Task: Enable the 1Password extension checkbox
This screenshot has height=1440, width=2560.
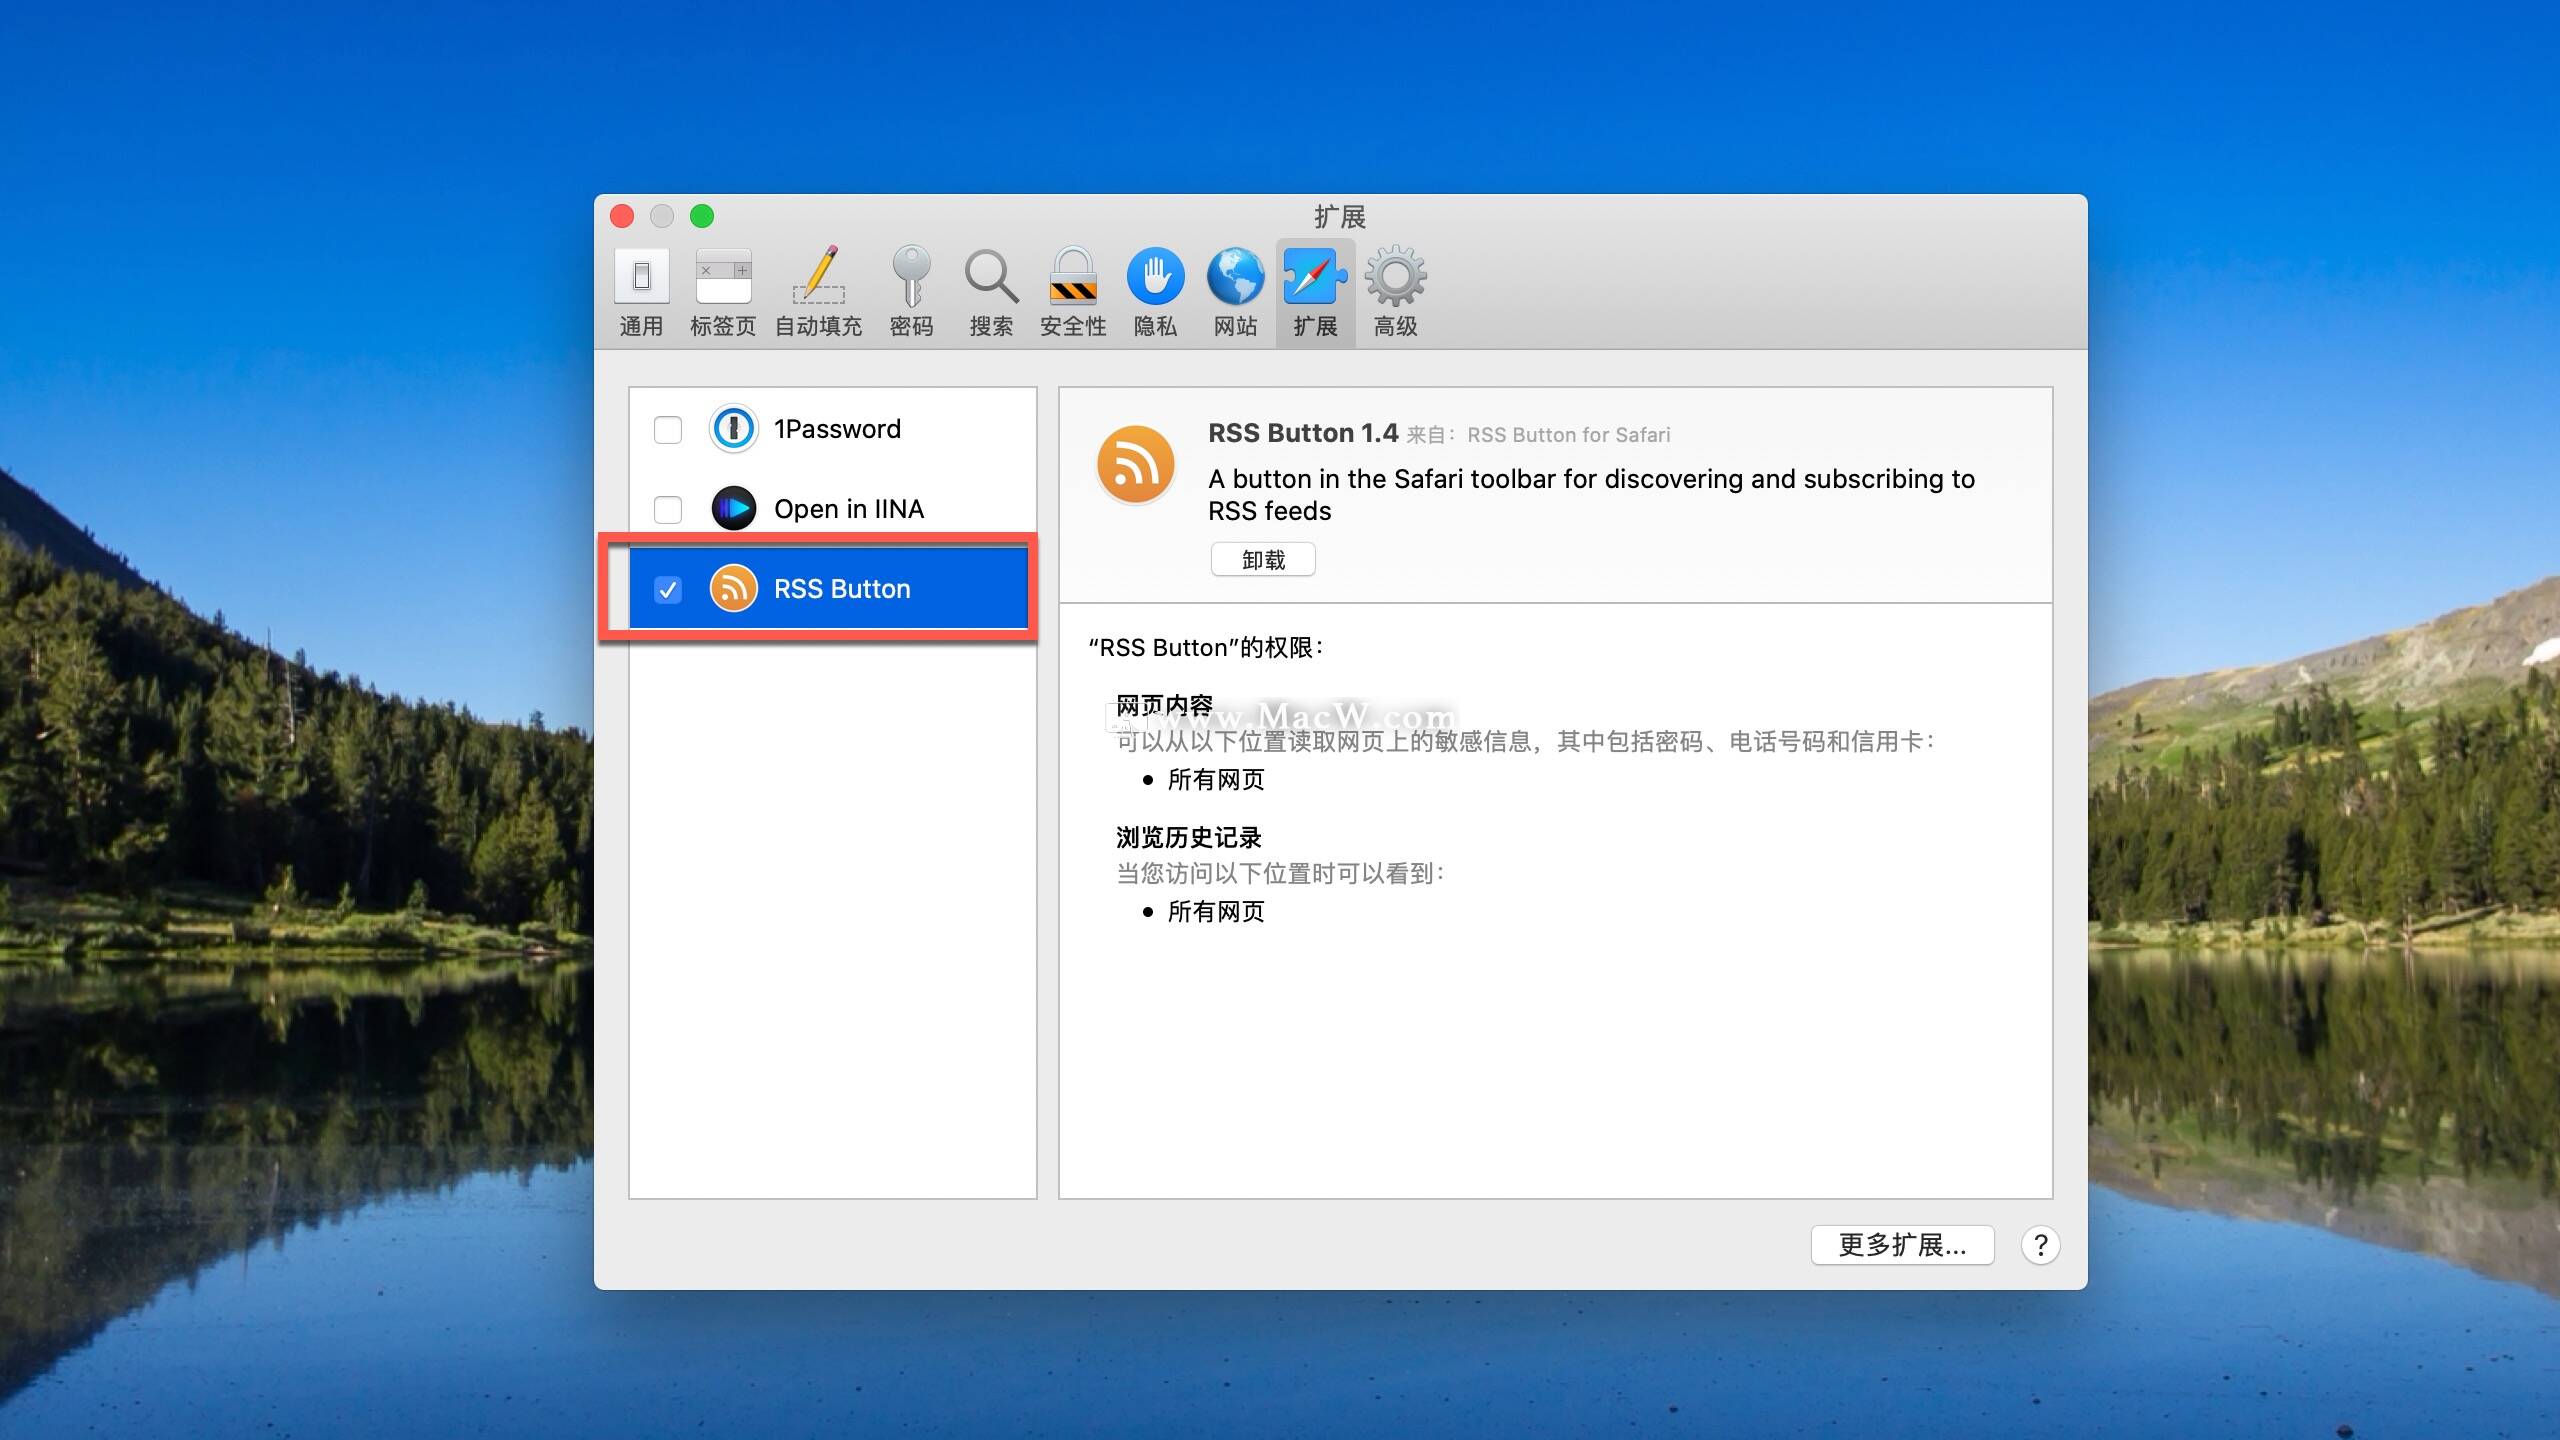Action: point(667,430)
